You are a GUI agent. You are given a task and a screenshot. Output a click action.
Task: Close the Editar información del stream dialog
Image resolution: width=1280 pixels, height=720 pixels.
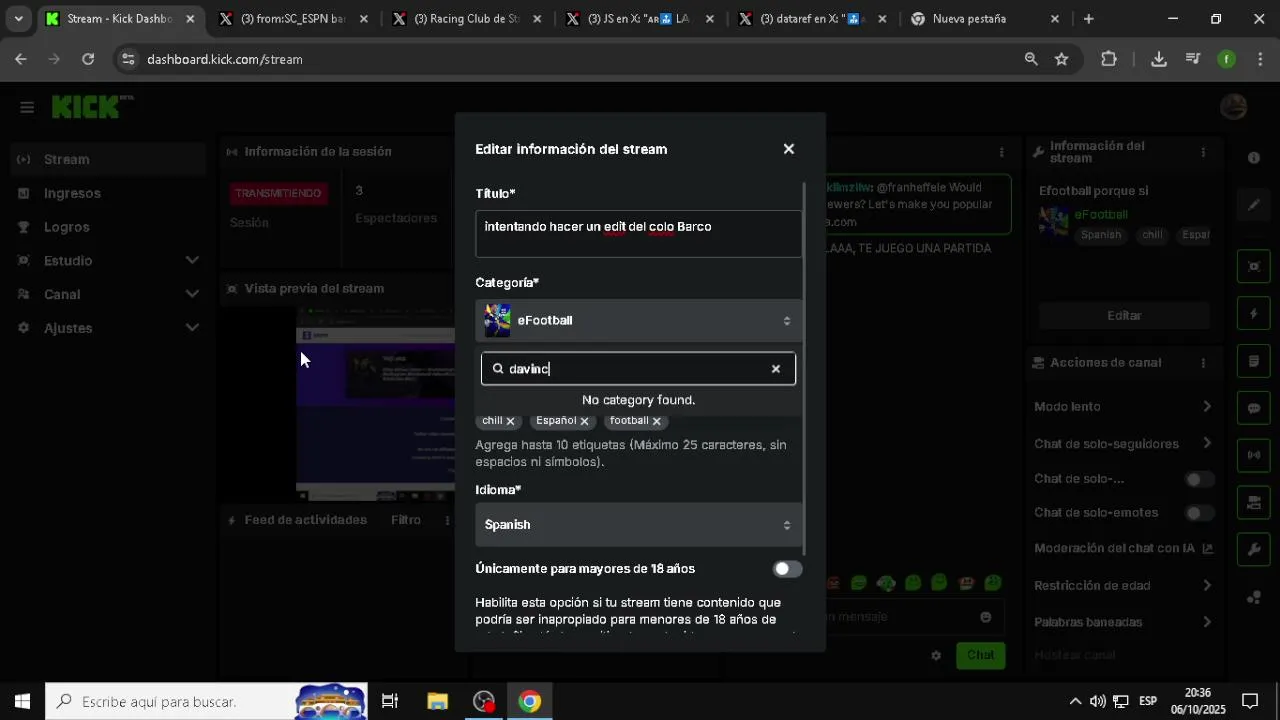coord(789,149)
